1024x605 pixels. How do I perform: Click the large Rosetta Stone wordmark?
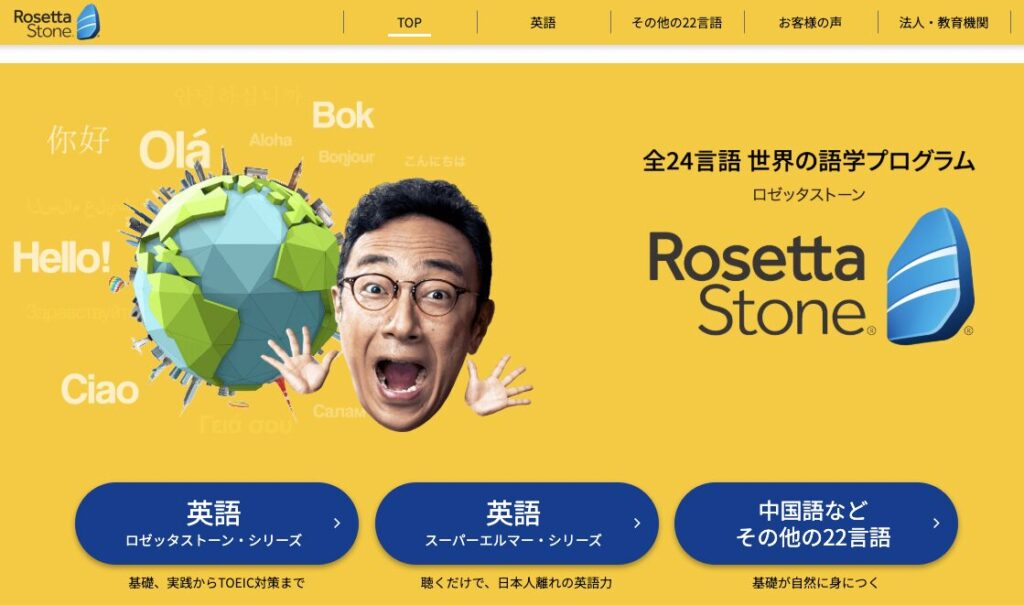761,283
